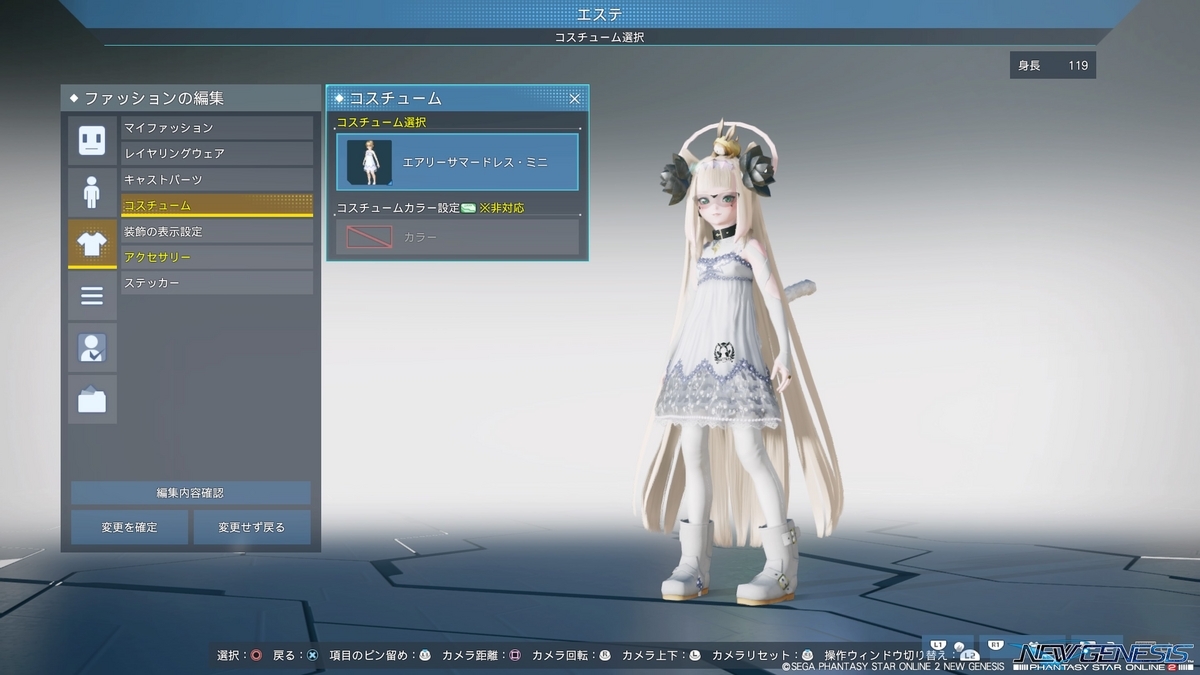Click the square button icon beside カメラ距離
The image size is (1200, 675).
pyautogui.click(x=514, y=656)
